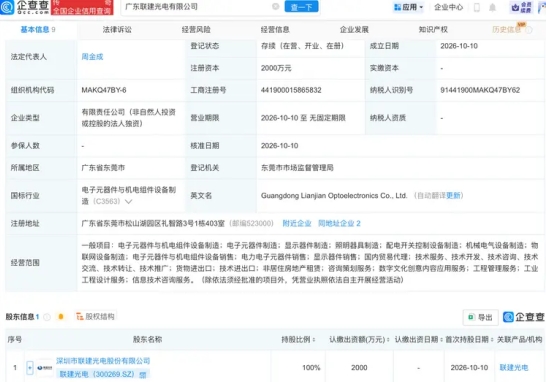
Task: Click the Qcc logo icon
Action: [x=7, y=7]
